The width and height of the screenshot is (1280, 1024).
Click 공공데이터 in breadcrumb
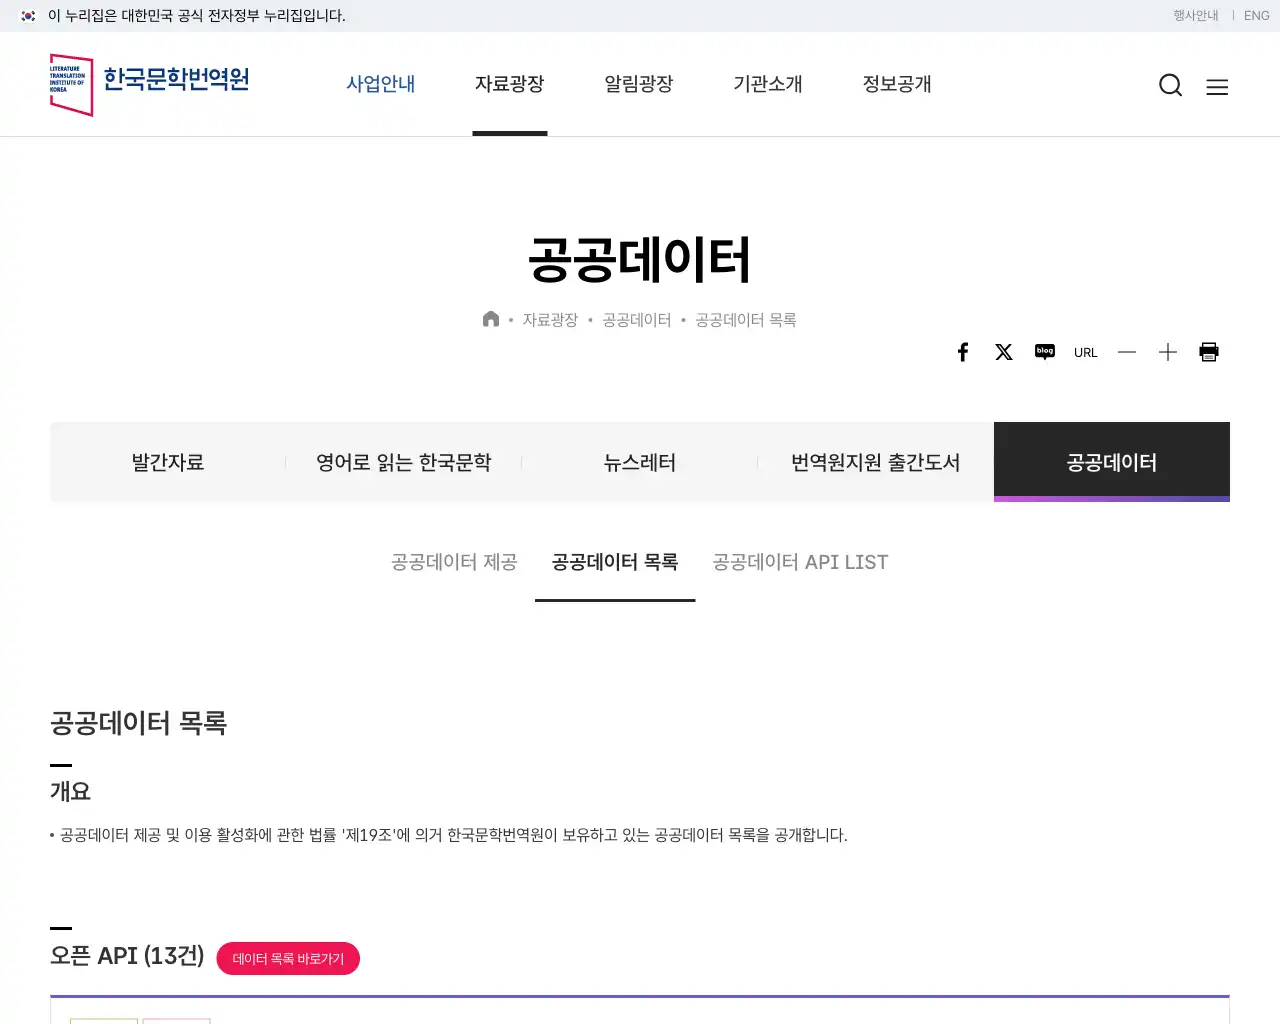tap(637, 320)
